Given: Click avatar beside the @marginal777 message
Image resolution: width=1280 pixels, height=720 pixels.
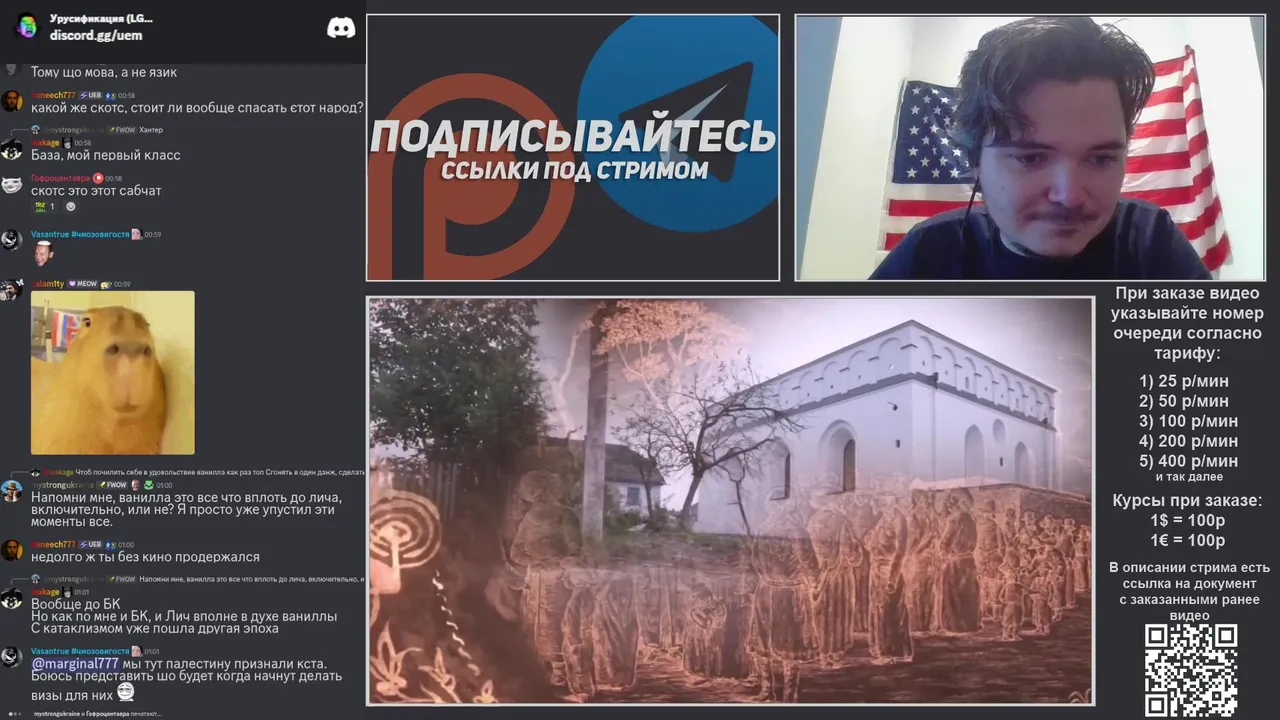Looking at the screenshot, I should pyautogui.click(x=12, y=657).
